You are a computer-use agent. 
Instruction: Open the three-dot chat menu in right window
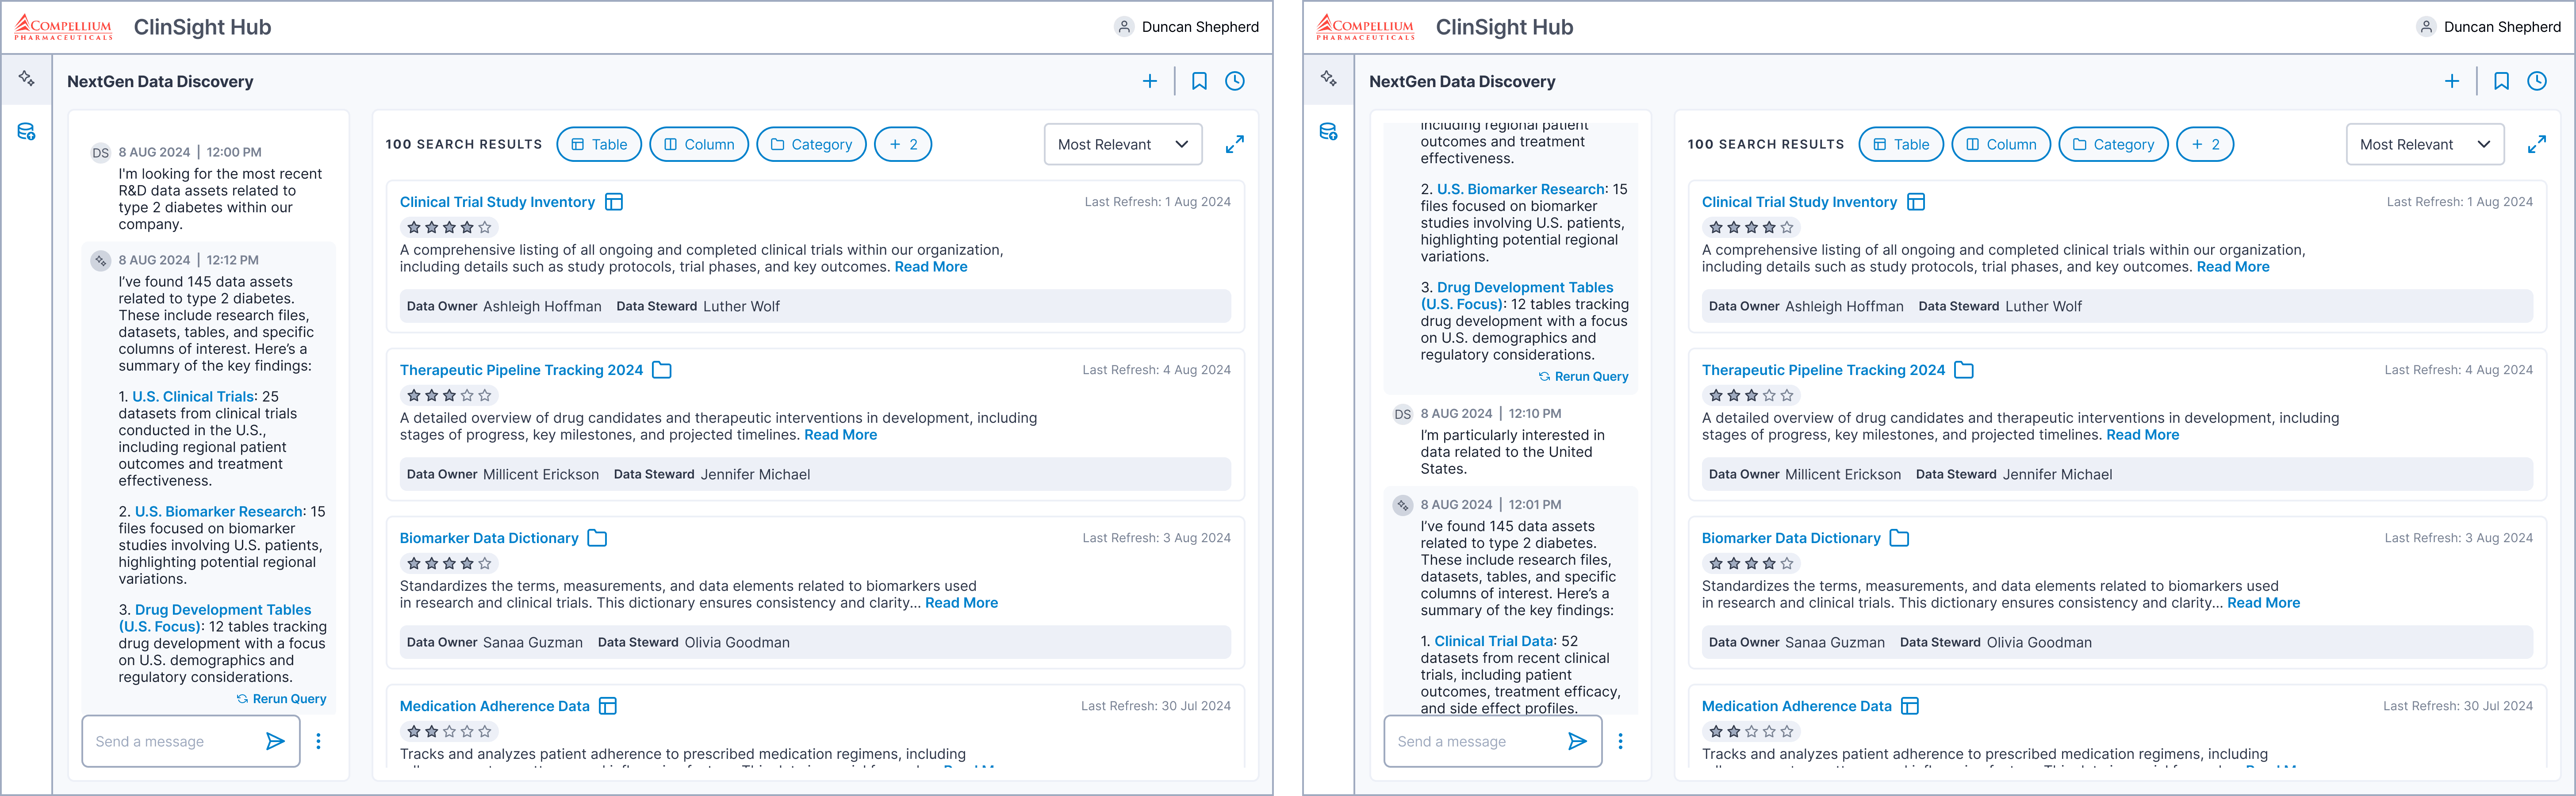(x=1620, y=741)
